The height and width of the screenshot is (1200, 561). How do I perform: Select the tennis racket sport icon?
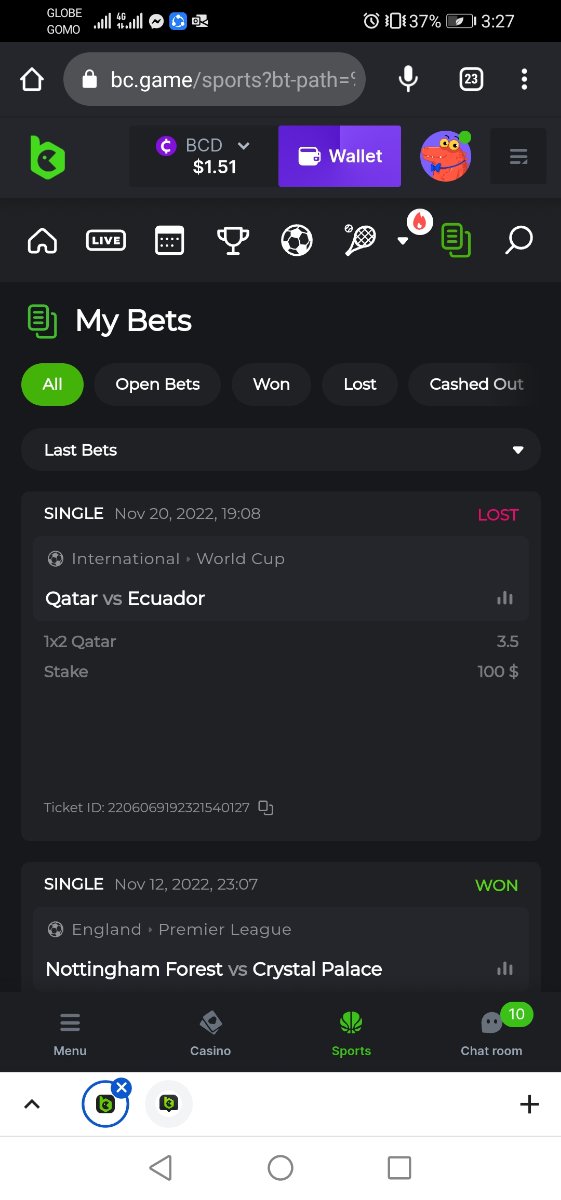pos(360,240)
